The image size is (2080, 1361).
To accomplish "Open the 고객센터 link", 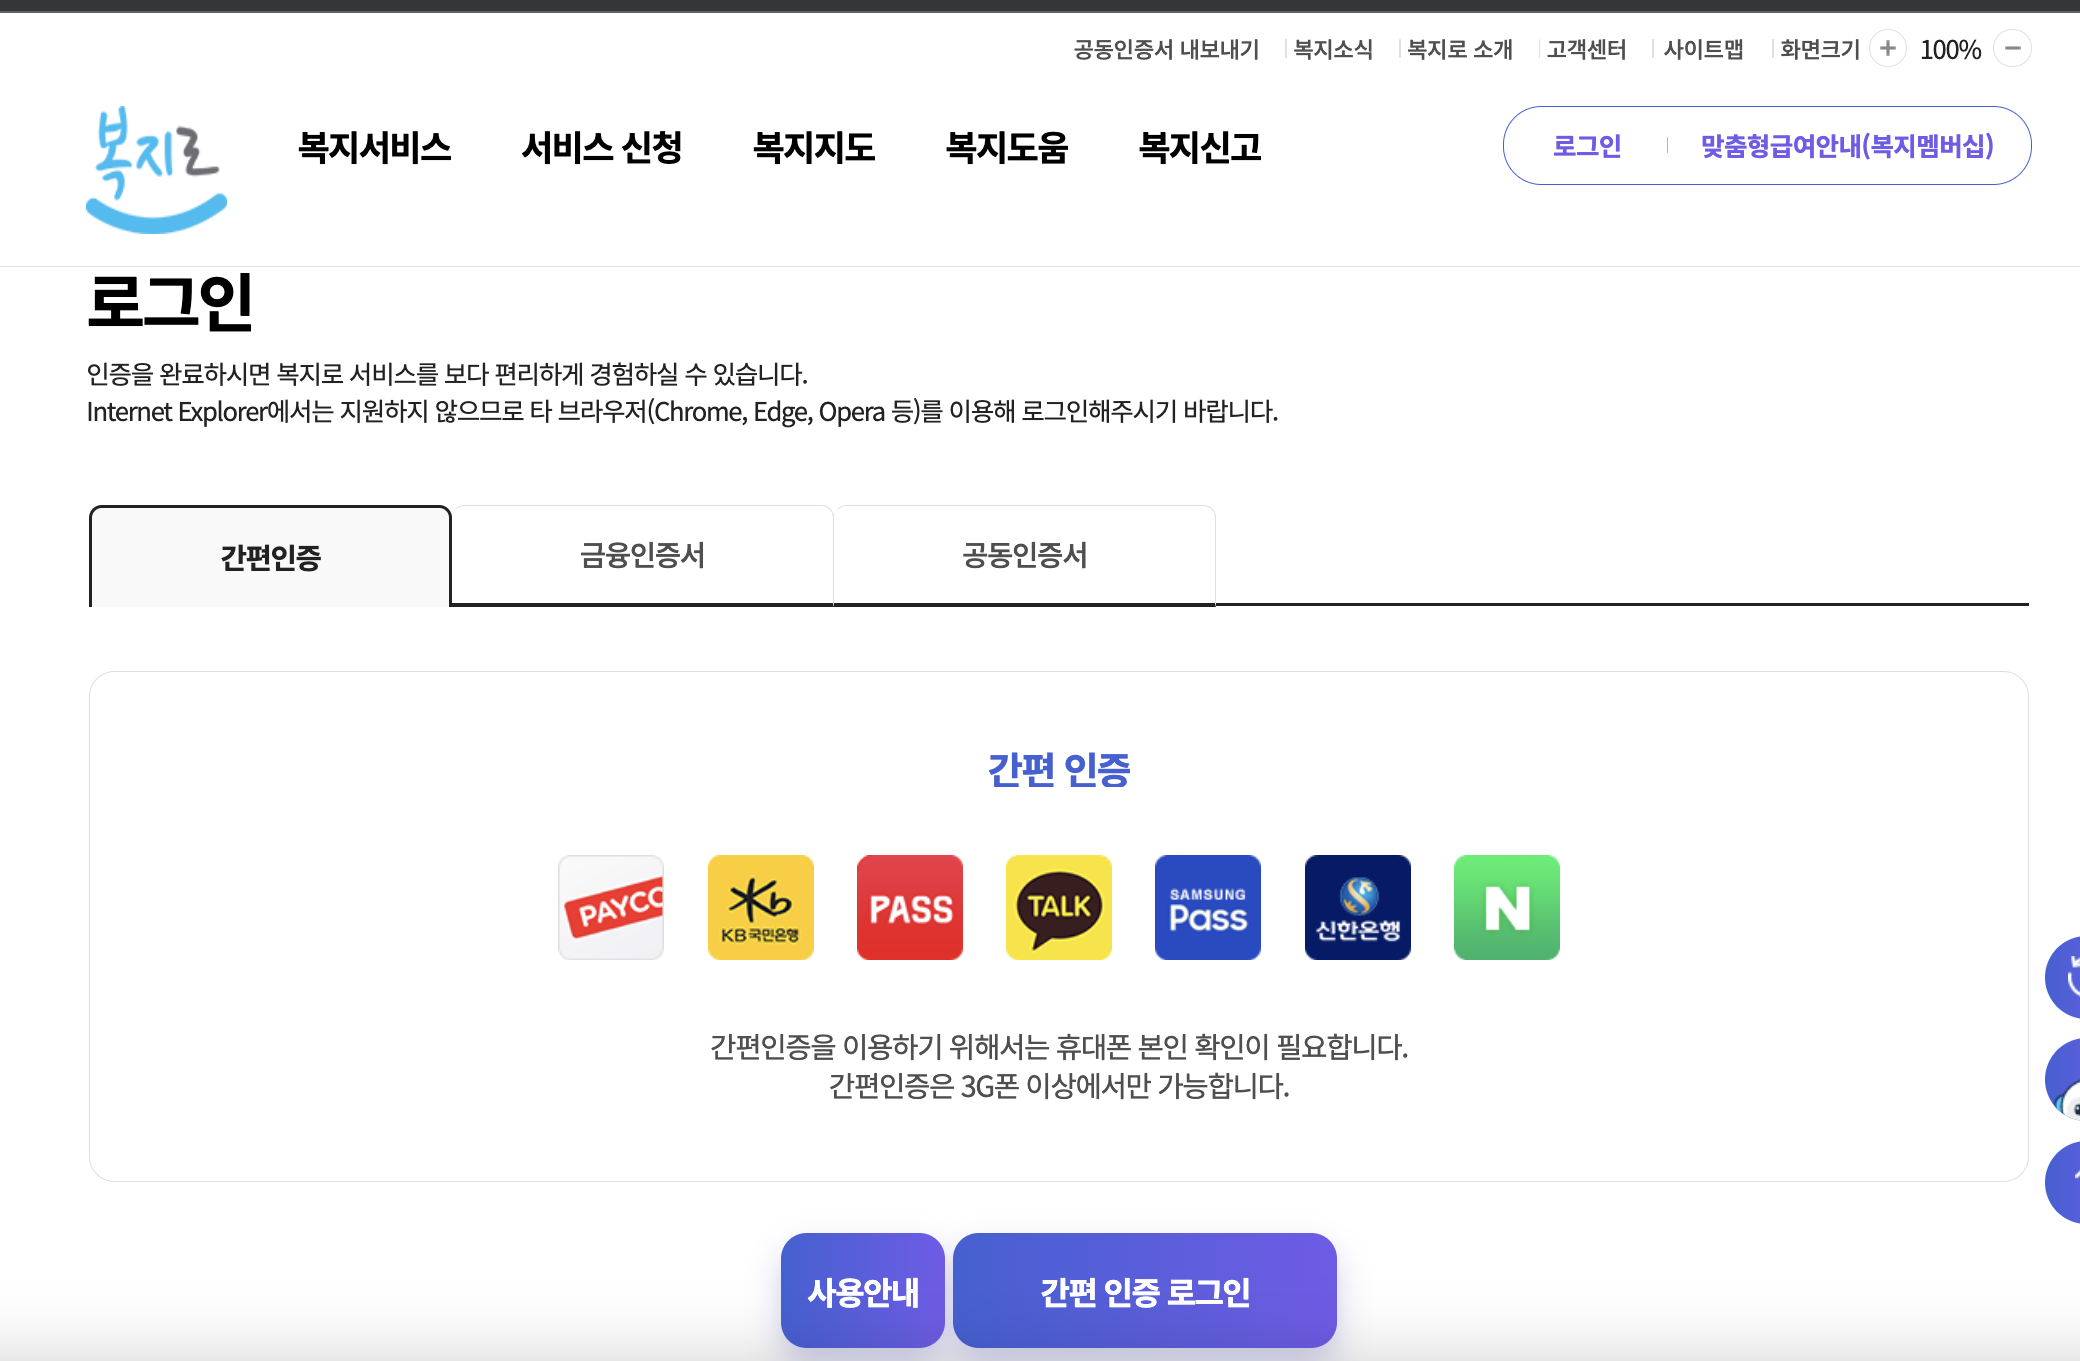I will (1586, 49).
